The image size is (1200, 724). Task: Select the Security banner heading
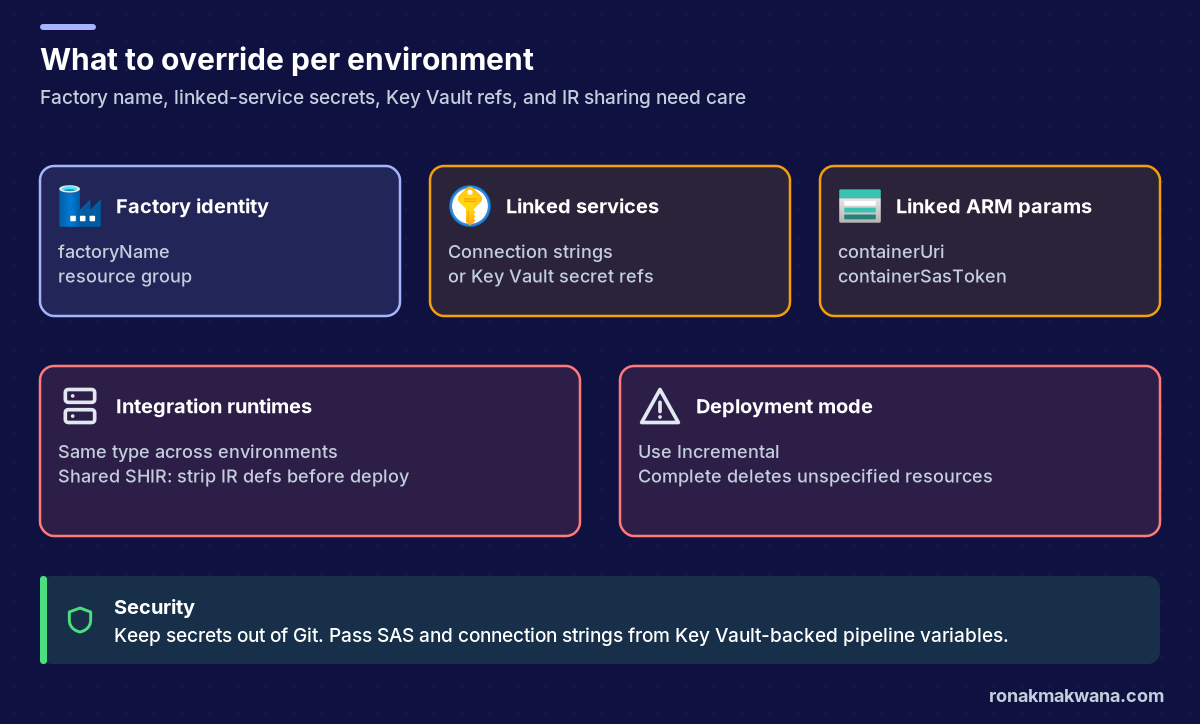[154, 607]
